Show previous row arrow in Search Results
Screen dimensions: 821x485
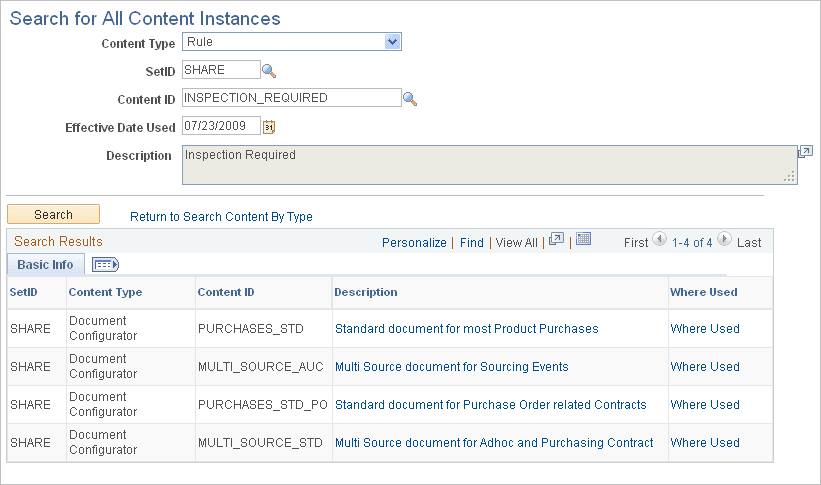point(660,239)
